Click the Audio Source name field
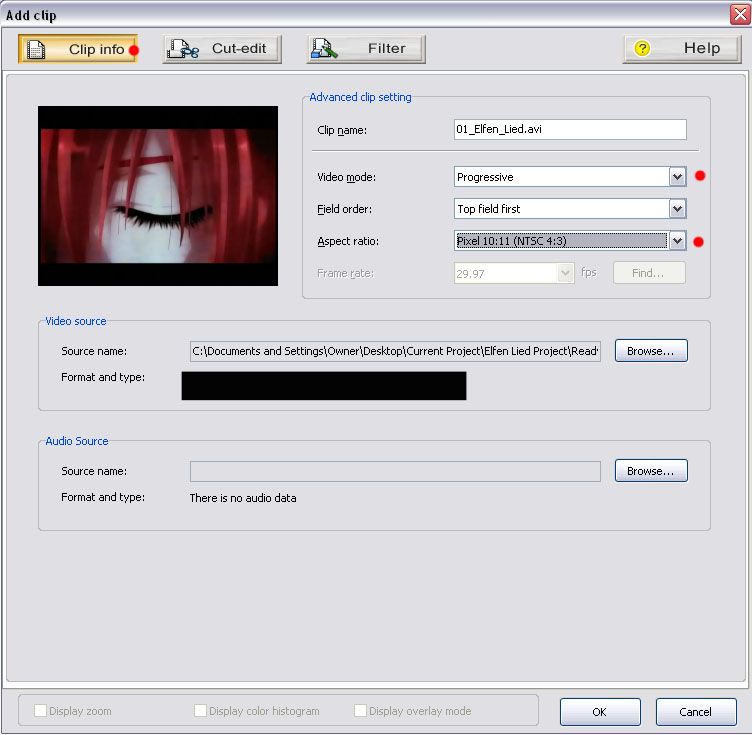This screenshot has width=752, height=735. pos(395,471)
